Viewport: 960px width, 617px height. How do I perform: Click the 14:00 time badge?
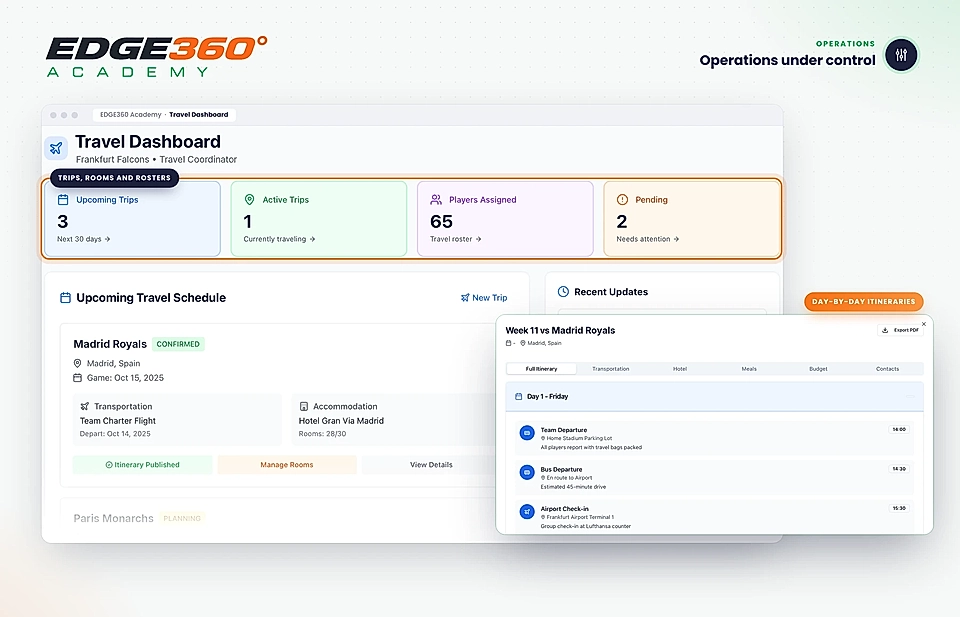tap(898, 429)
